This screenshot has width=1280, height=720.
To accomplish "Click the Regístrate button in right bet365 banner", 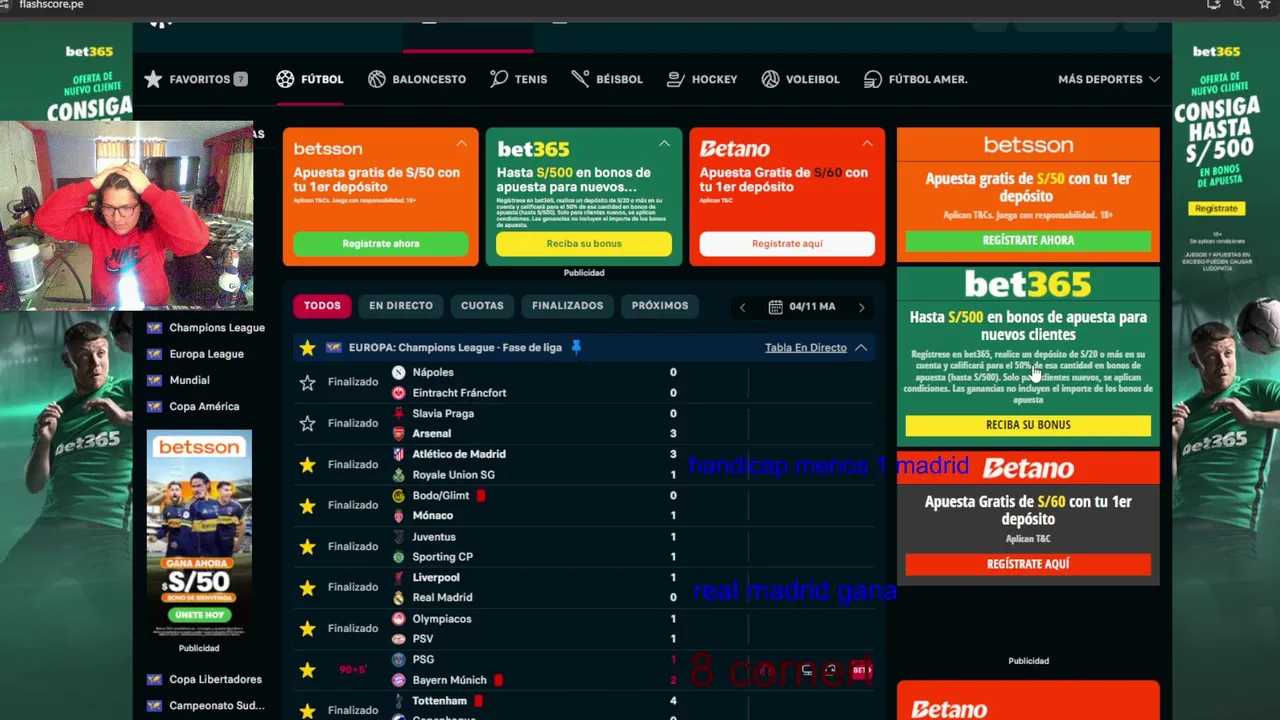I will point(1216,208).
